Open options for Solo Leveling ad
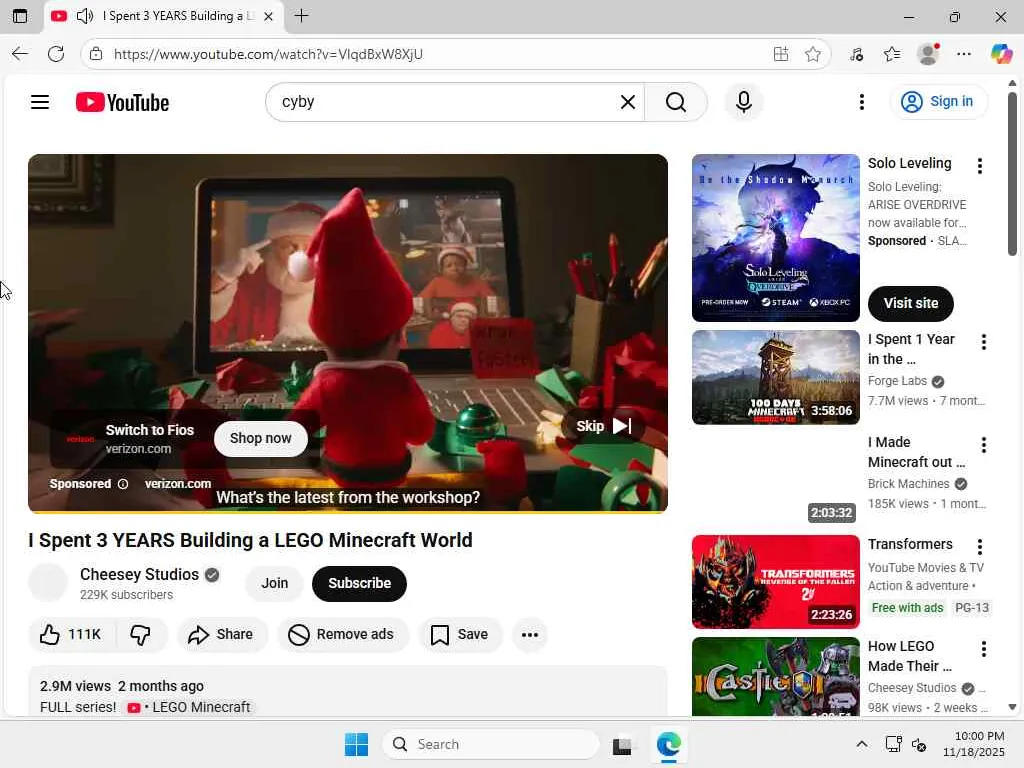 point(980,166)
